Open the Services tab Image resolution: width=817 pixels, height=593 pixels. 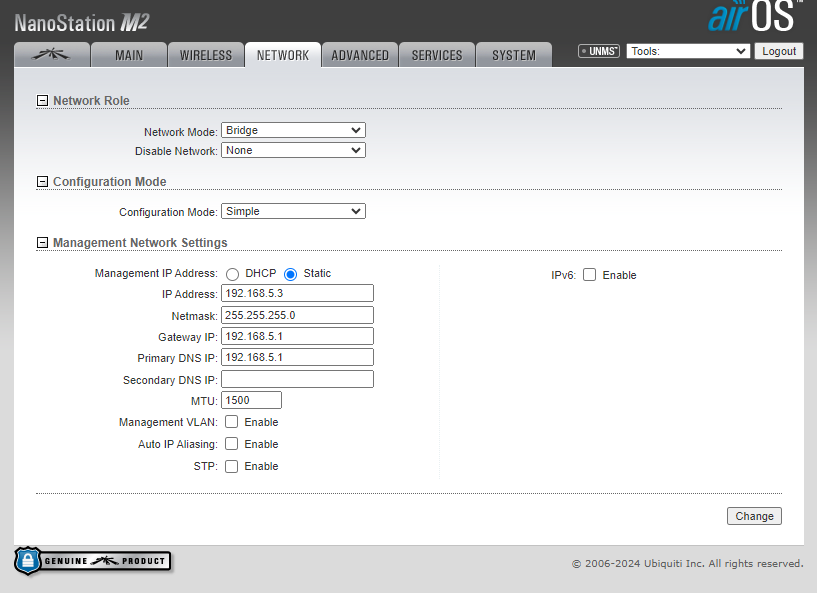(437, 55)
